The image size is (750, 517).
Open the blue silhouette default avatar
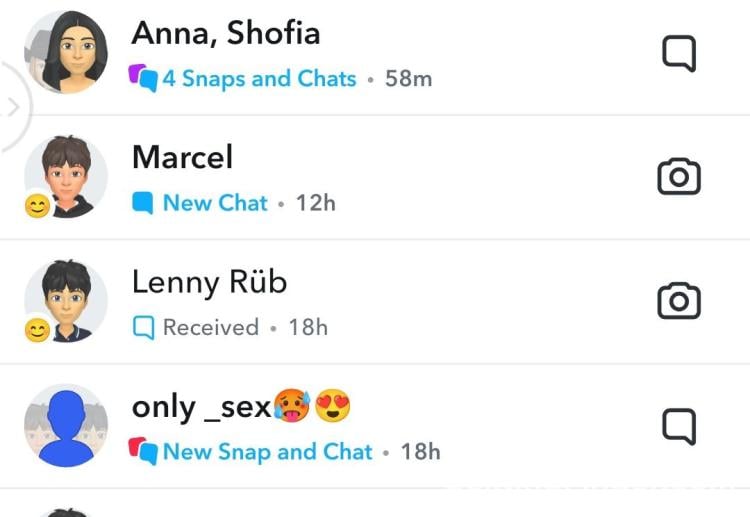click(x=66, y=426)
